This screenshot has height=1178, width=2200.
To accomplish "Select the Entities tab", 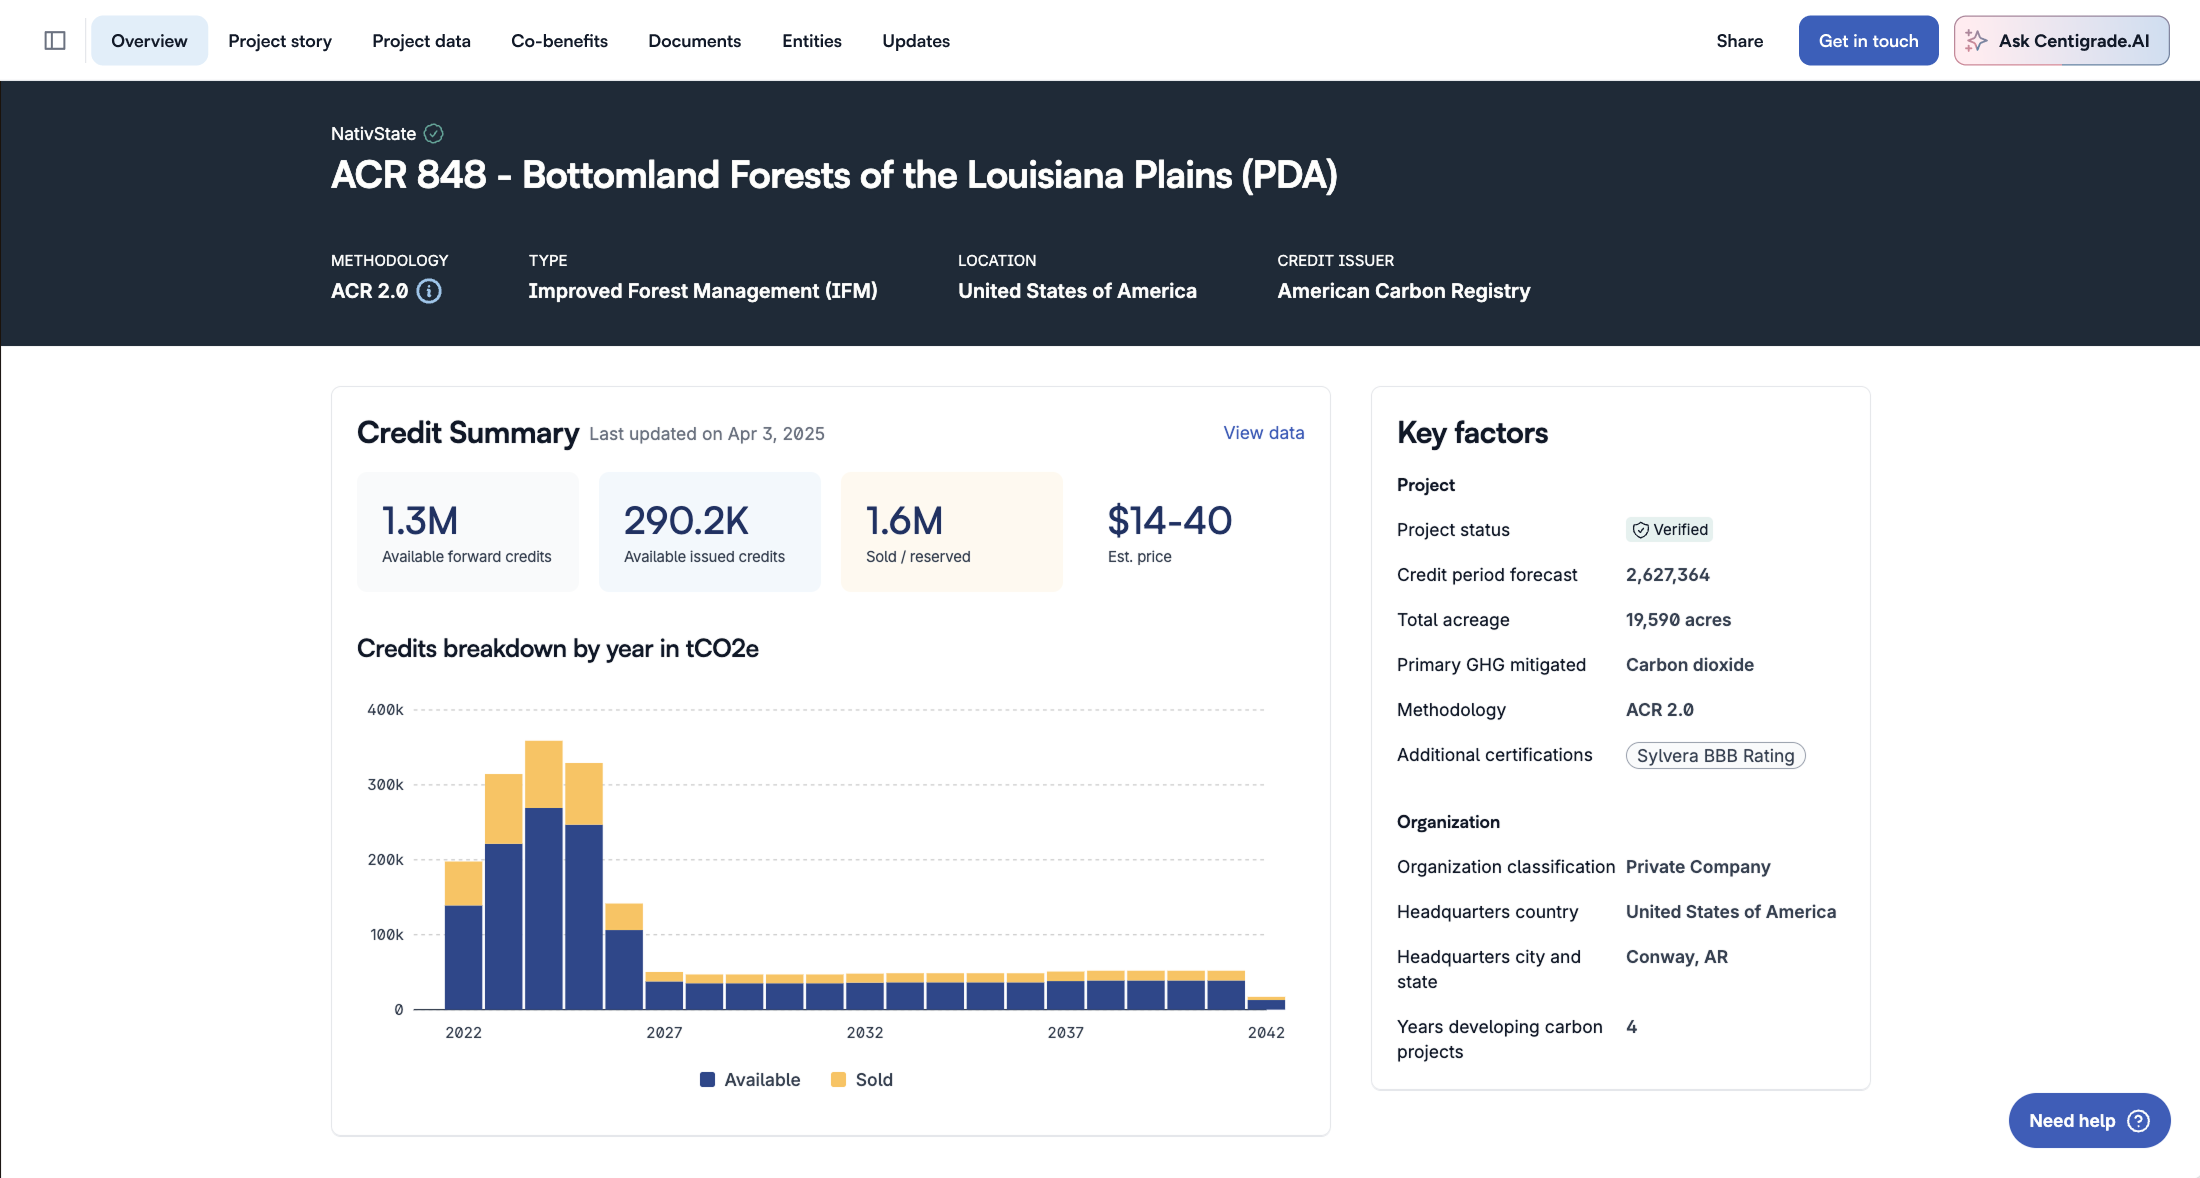I will click(x=811, y=41).
